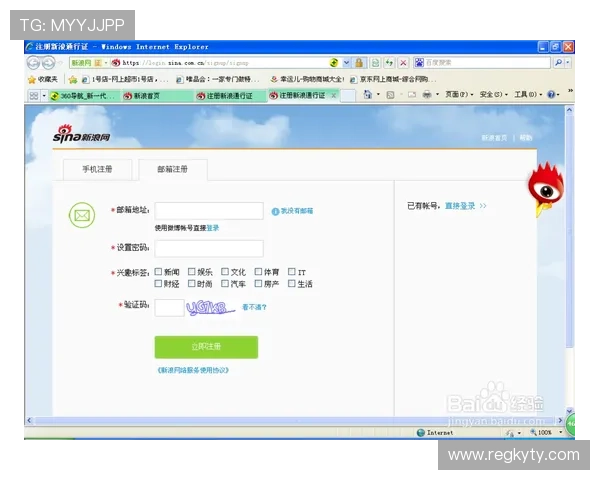Click the green 360 icon in address bar
Image resolution: width=600 pixels, height=480 pixels.
pyautogui.click(x=334, y=62)
